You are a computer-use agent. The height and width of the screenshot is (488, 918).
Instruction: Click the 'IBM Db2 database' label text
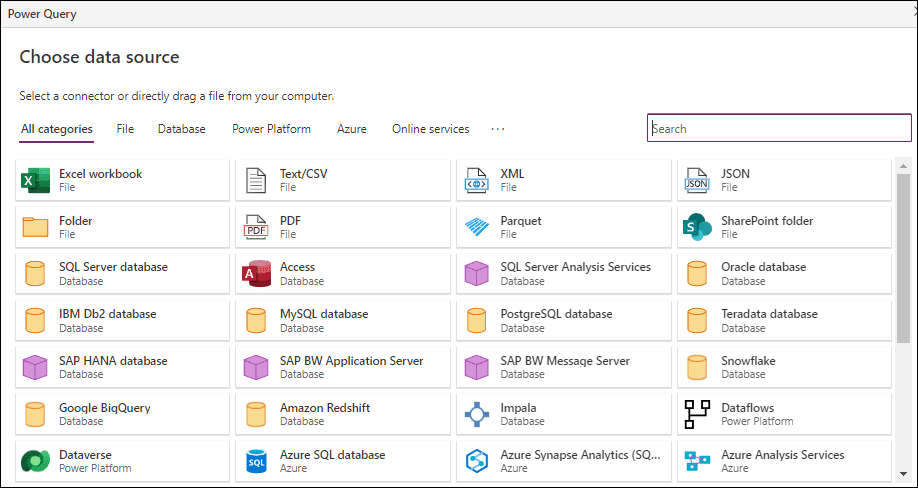(x=108, y=314)
